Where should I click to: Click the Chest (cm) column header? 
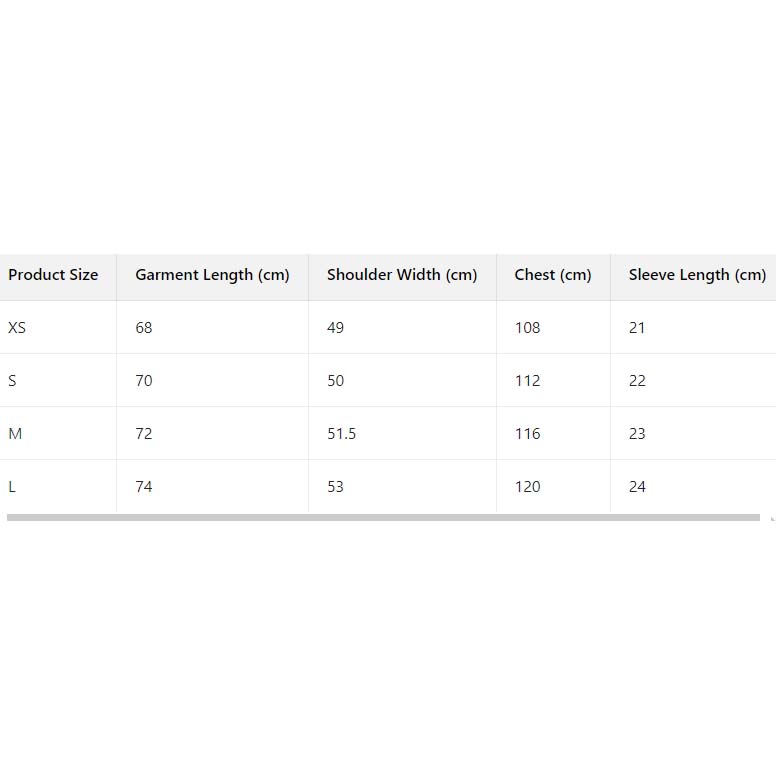[x=553, y=275]
